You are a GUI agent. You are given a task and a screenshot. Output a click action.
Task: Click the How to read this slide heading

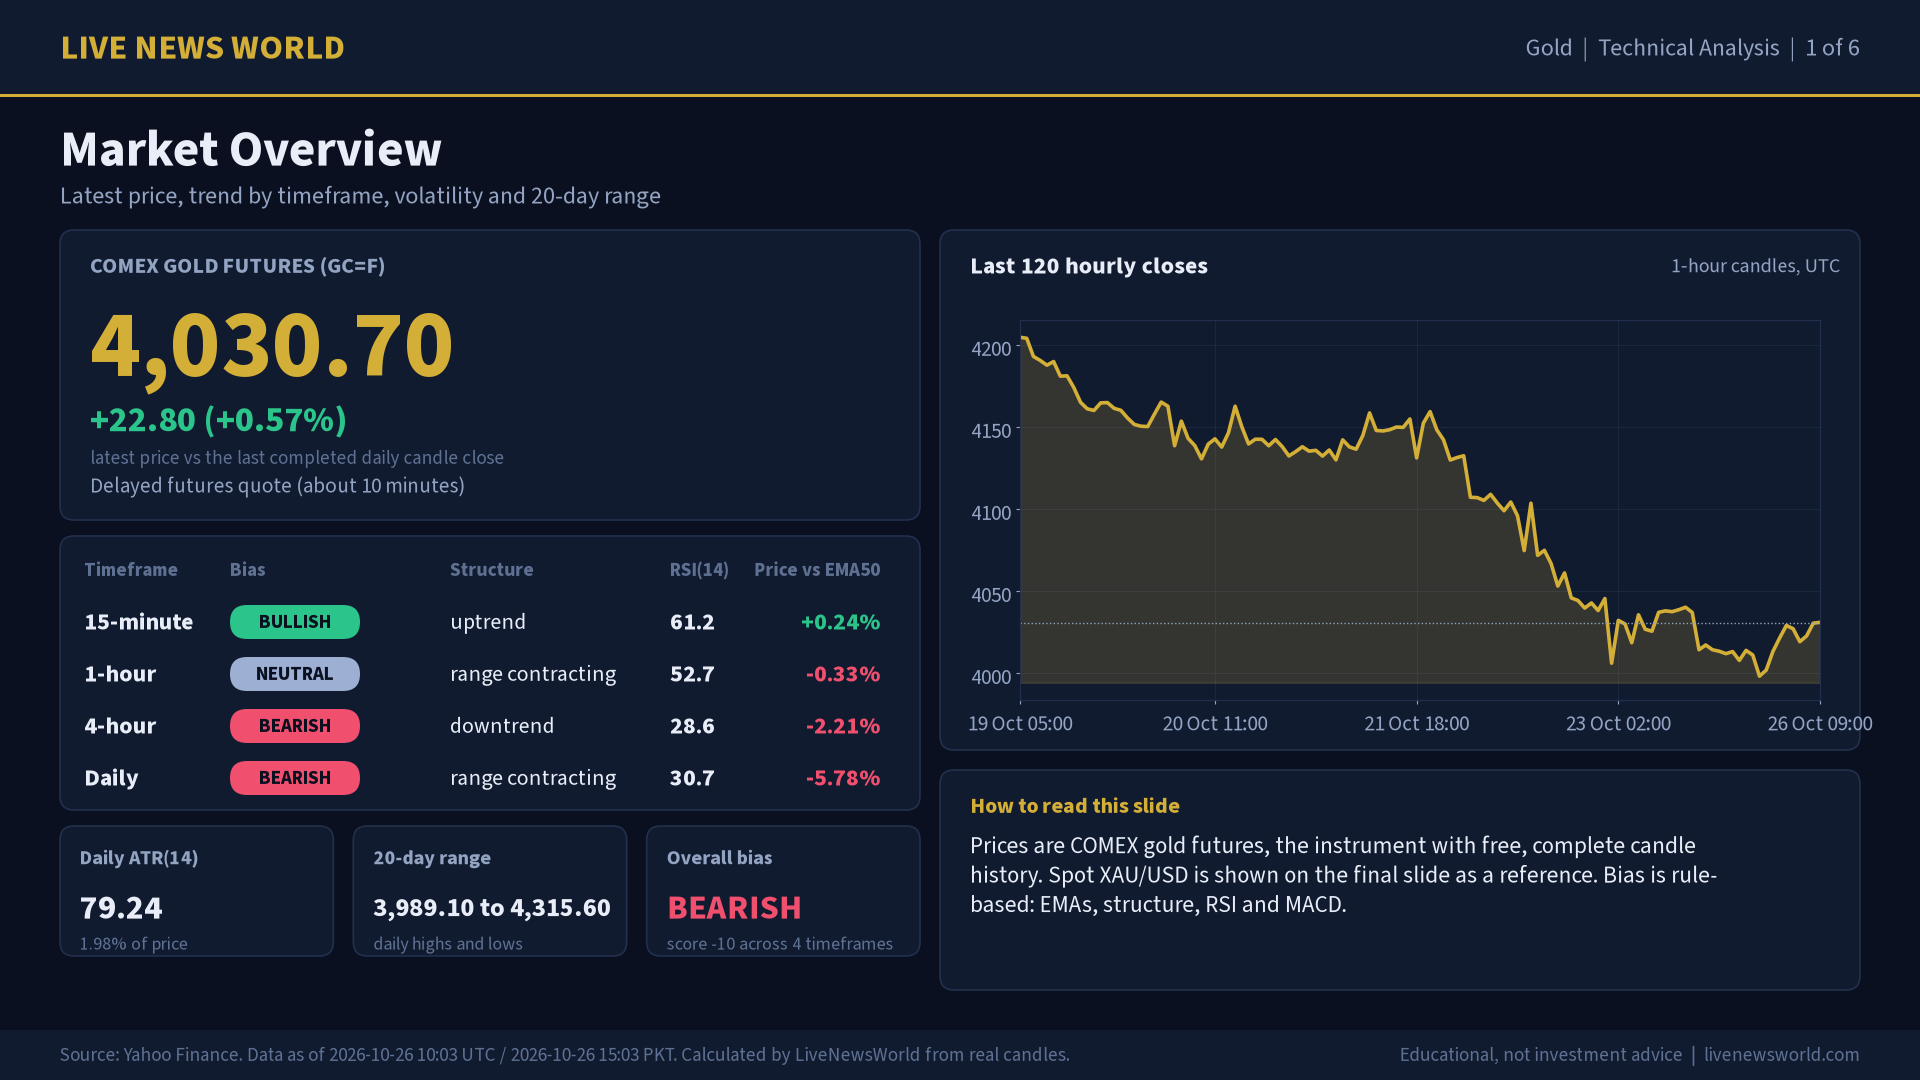1075,806
